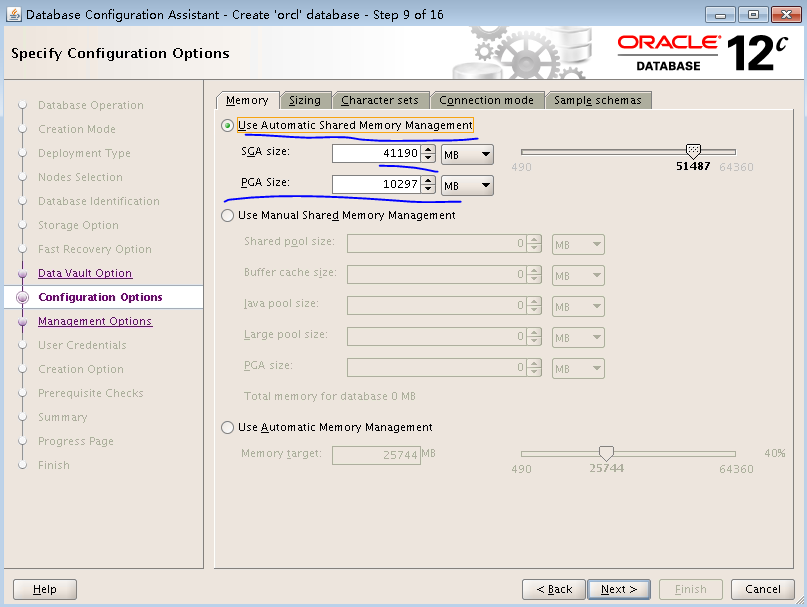Click Nodes Selection step label

click(x=80, y=177)
